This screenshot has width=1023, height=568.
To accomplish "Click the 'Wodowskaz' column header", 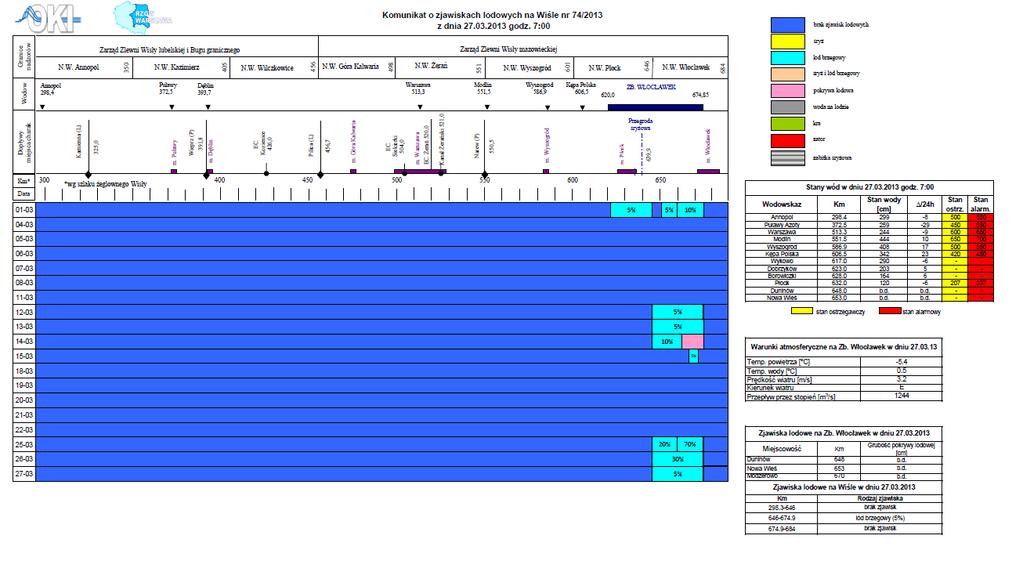I will pyautogui.click(x=782, y=204).
